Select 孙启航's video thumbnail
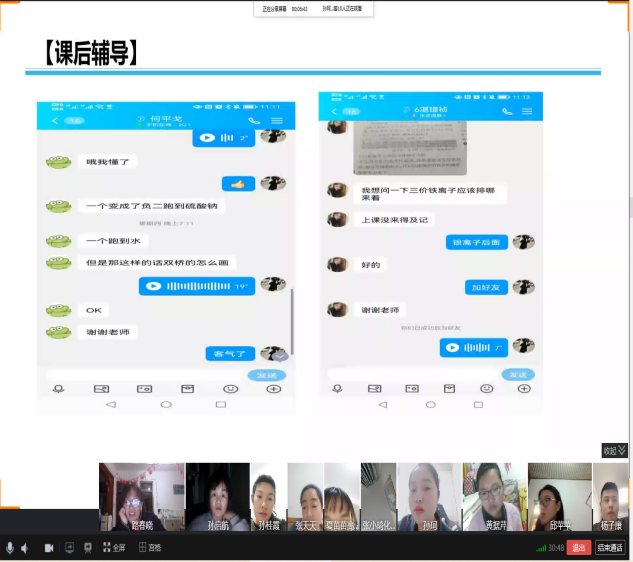The width and height of the screenshot is (633, 562). pos(217,496)
